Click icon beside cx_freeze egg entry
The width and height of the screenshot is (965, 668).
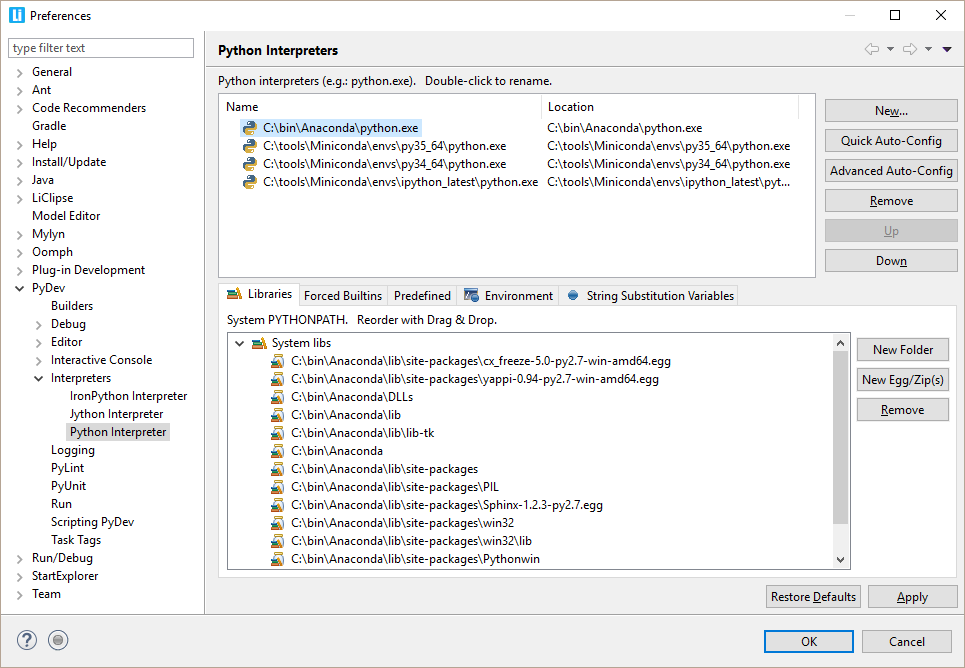tap(278, 361)
